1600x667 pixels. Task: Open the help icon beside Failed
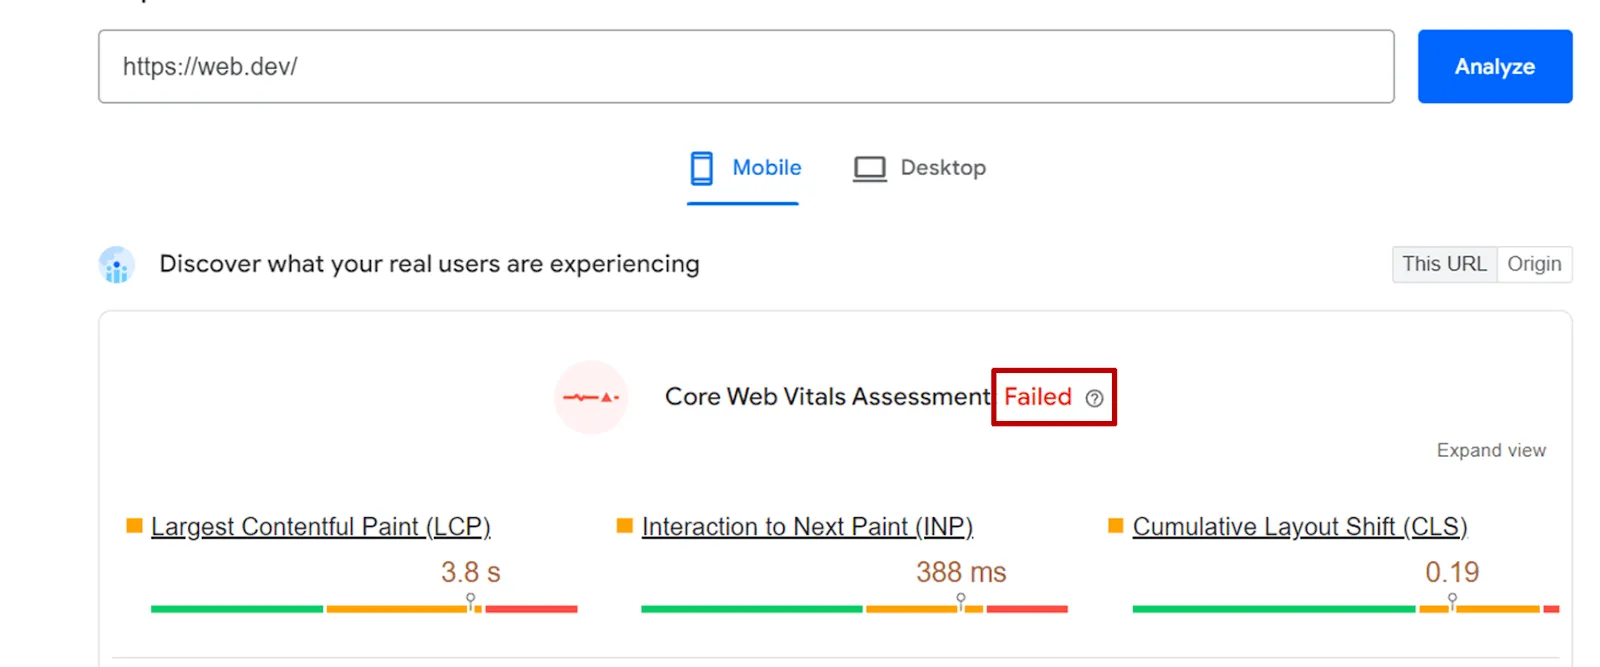(1094, 398)
